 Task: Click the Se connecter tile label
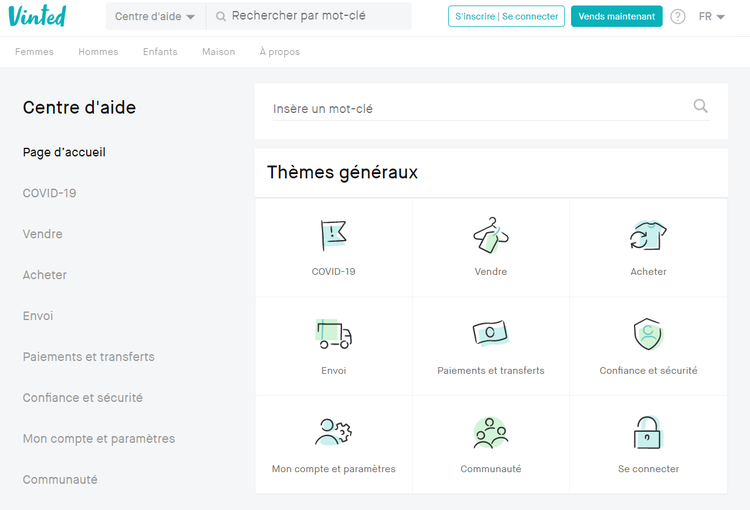click(648, 469)
